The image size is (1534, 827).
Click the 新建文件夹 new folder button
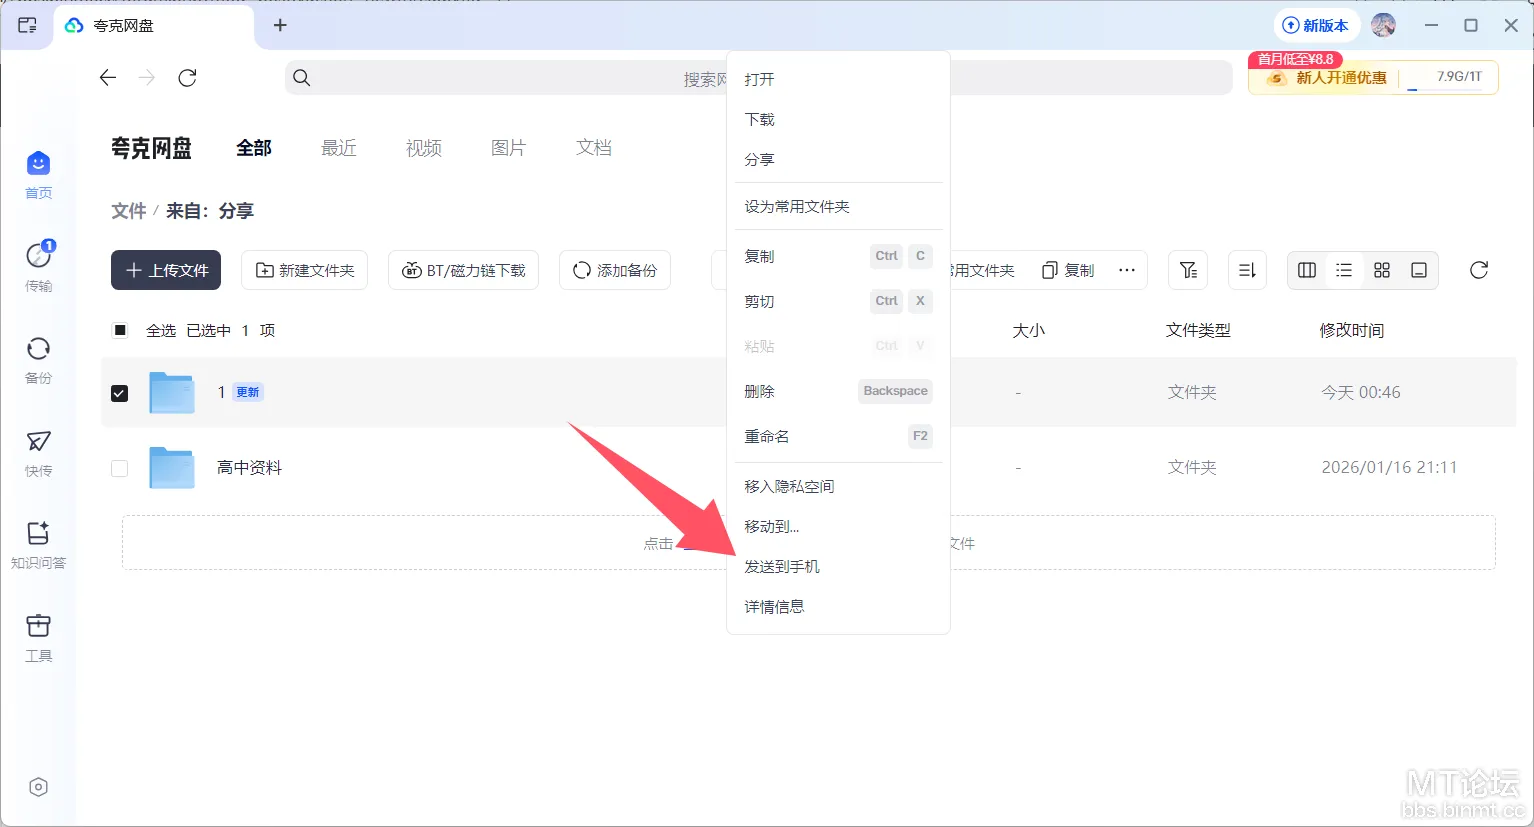pos(305,270)
